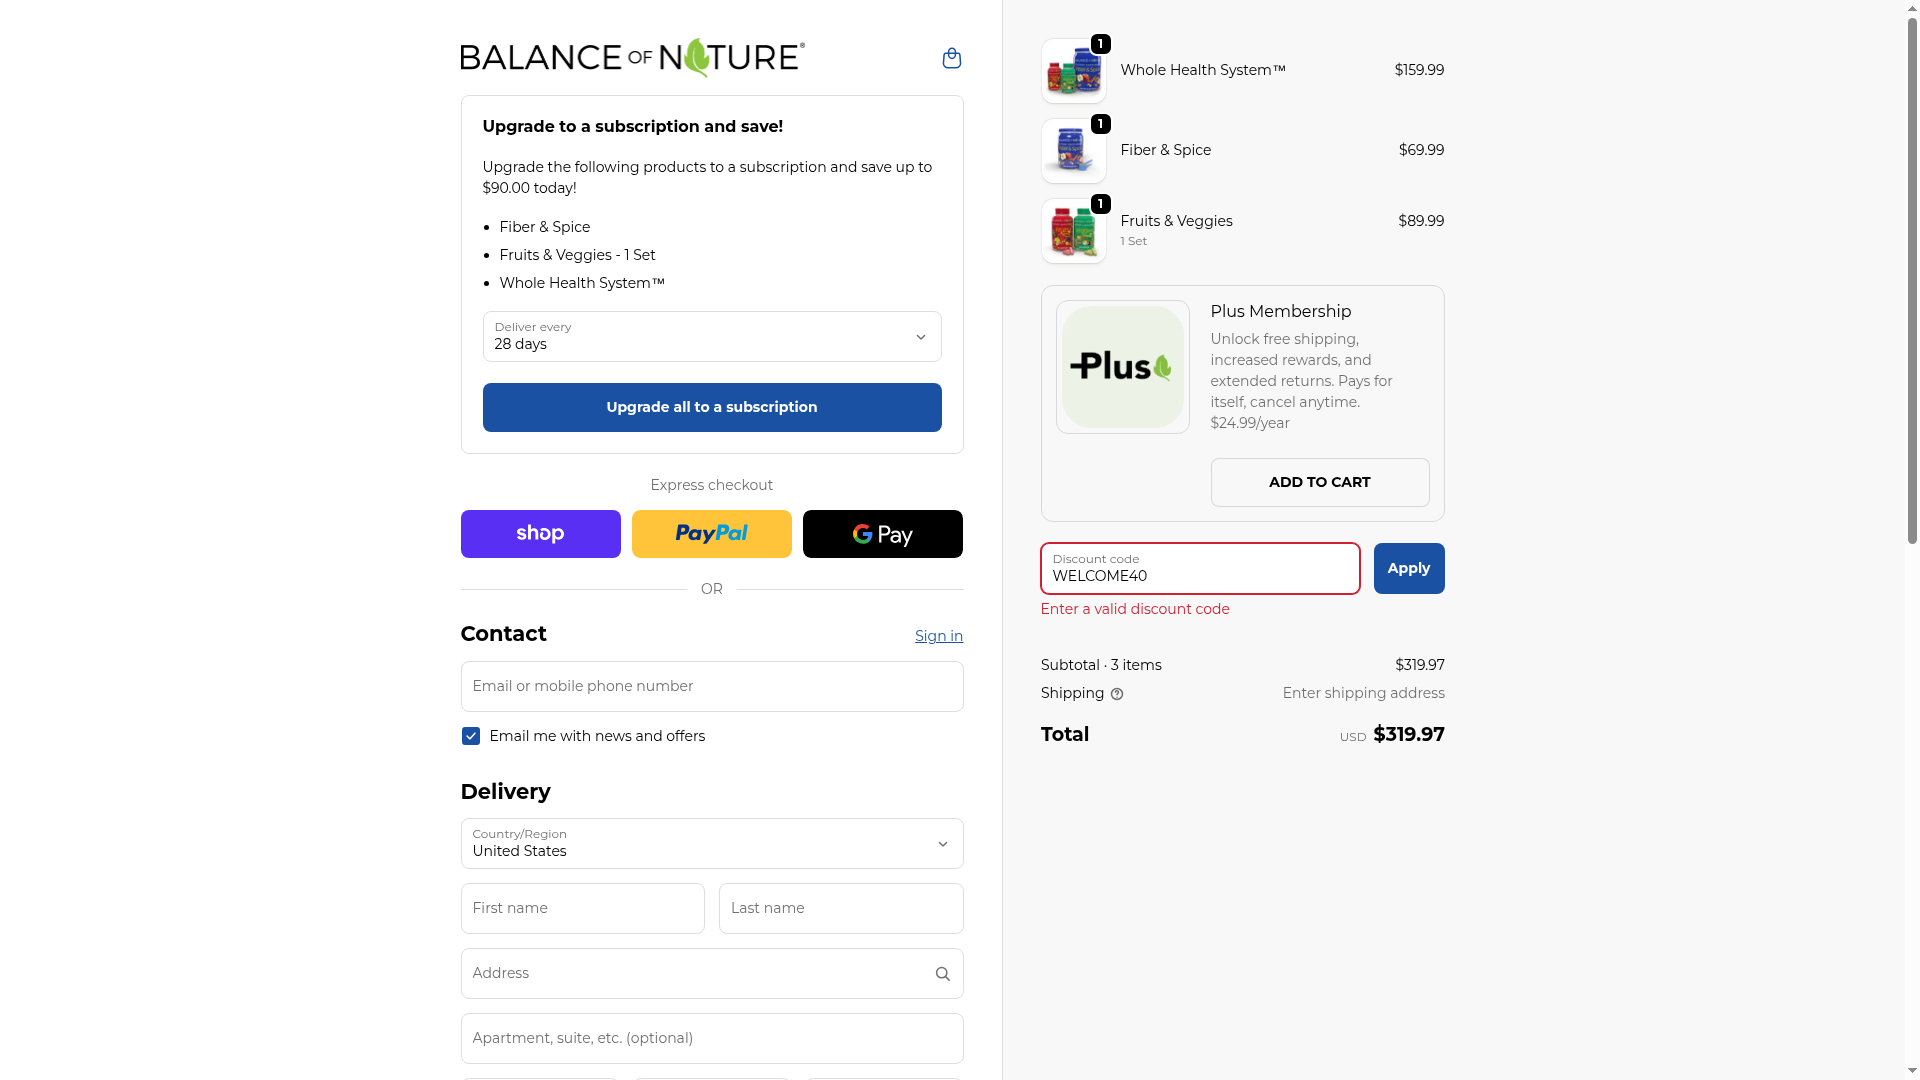Open the Deliver every 28 days dropdown
This screenshot has height=1080, width=1920.
(711, 336)
